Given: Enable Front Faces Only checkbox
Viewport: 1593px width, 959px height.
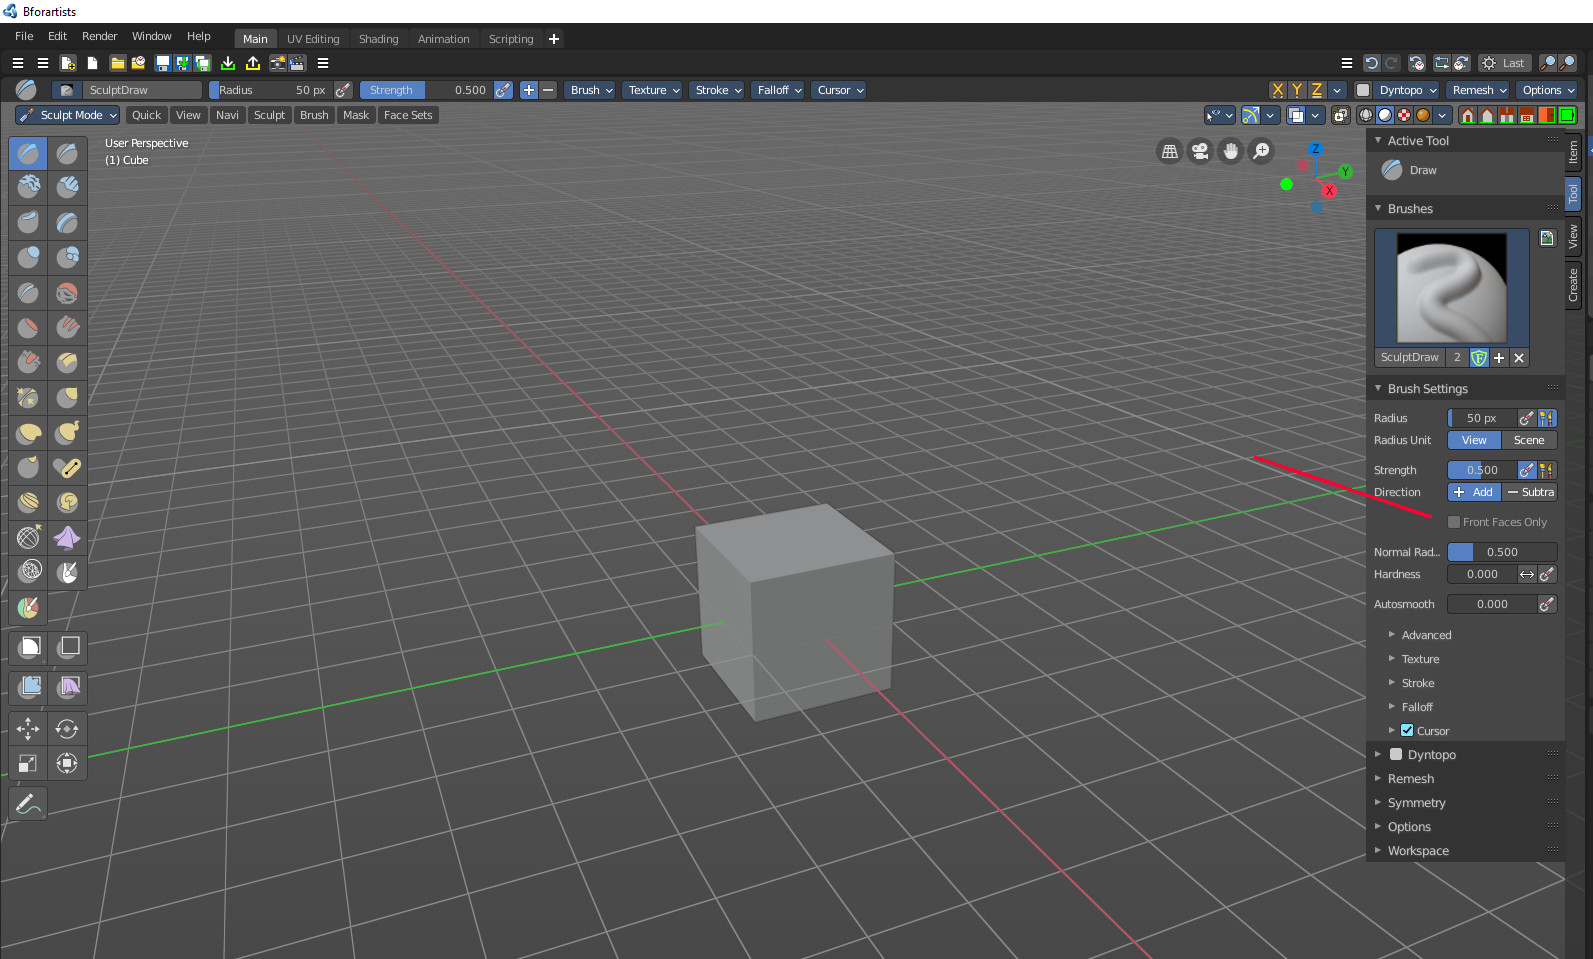Looking at the screenshot, I should (x=1454, y=522).
